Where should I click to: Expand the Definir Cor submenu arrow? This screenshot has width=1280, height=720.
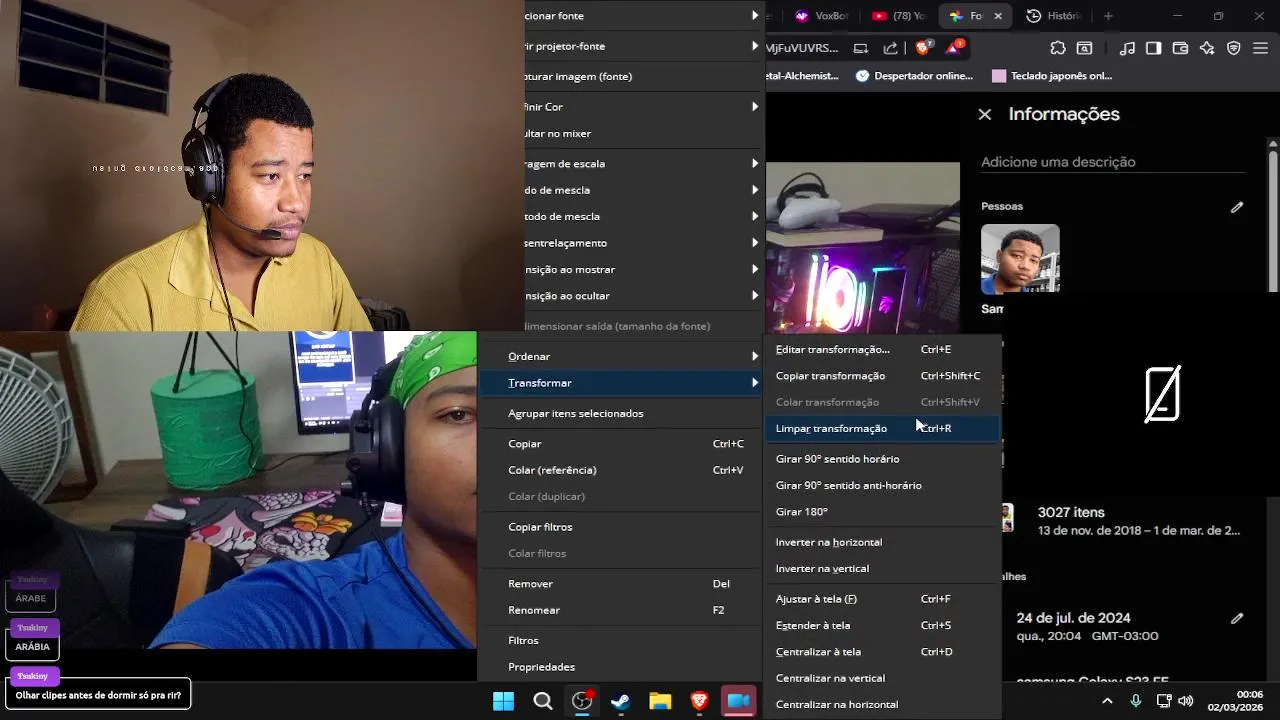point(755,107)
